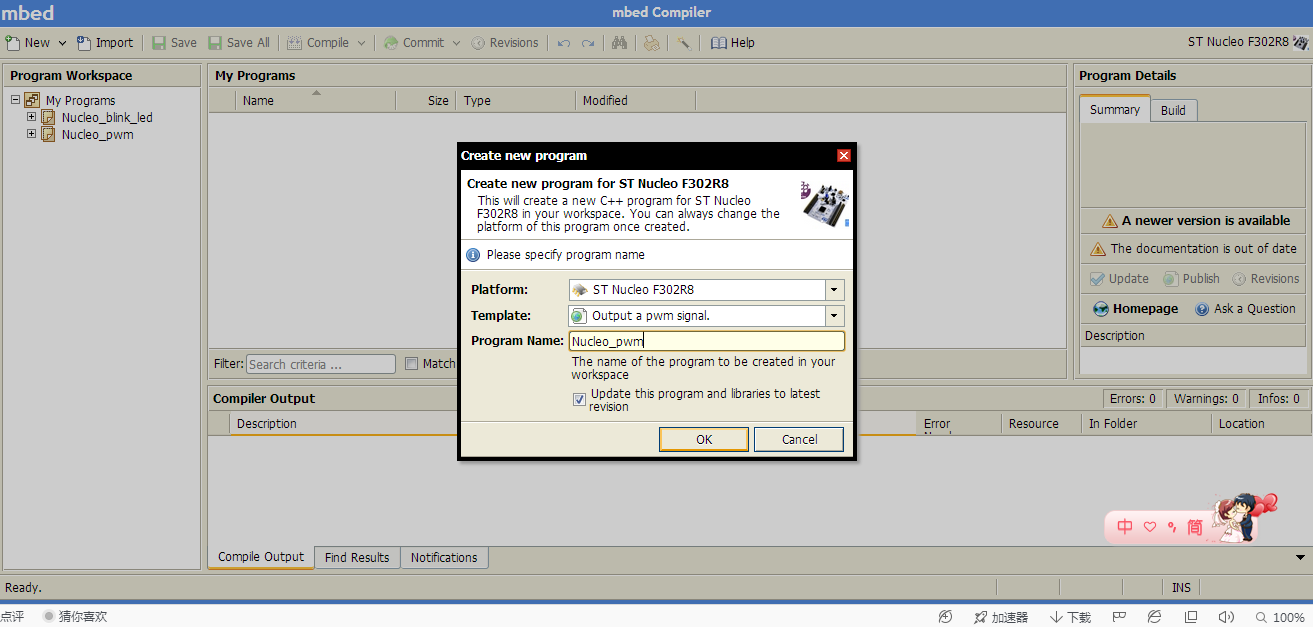The width and height of the screenshot is (1313, 627).
Task: Open the Platform dropdown
Action: point(835,290)
